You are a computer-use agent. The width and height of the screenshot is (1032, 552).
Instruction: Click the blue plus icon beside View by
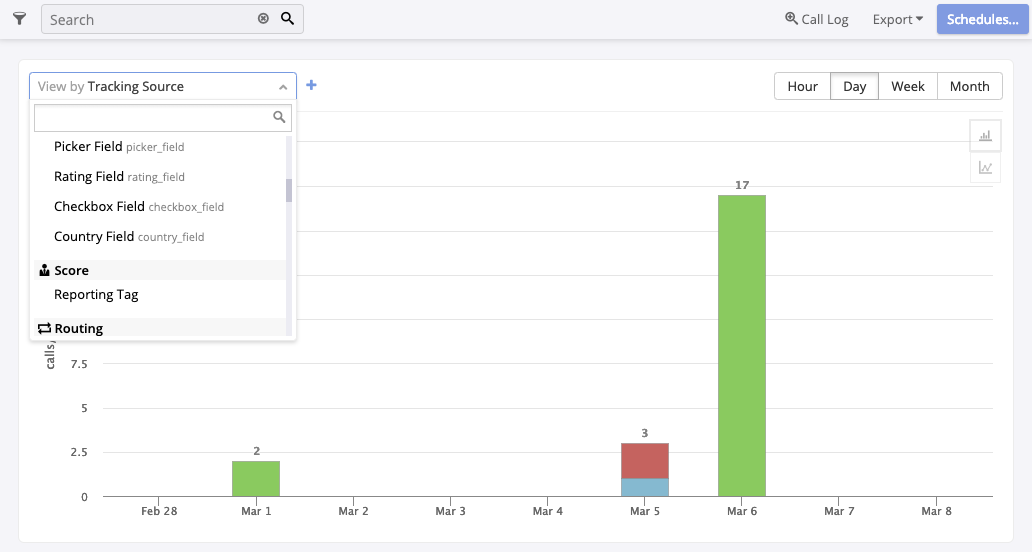point(311,86)
